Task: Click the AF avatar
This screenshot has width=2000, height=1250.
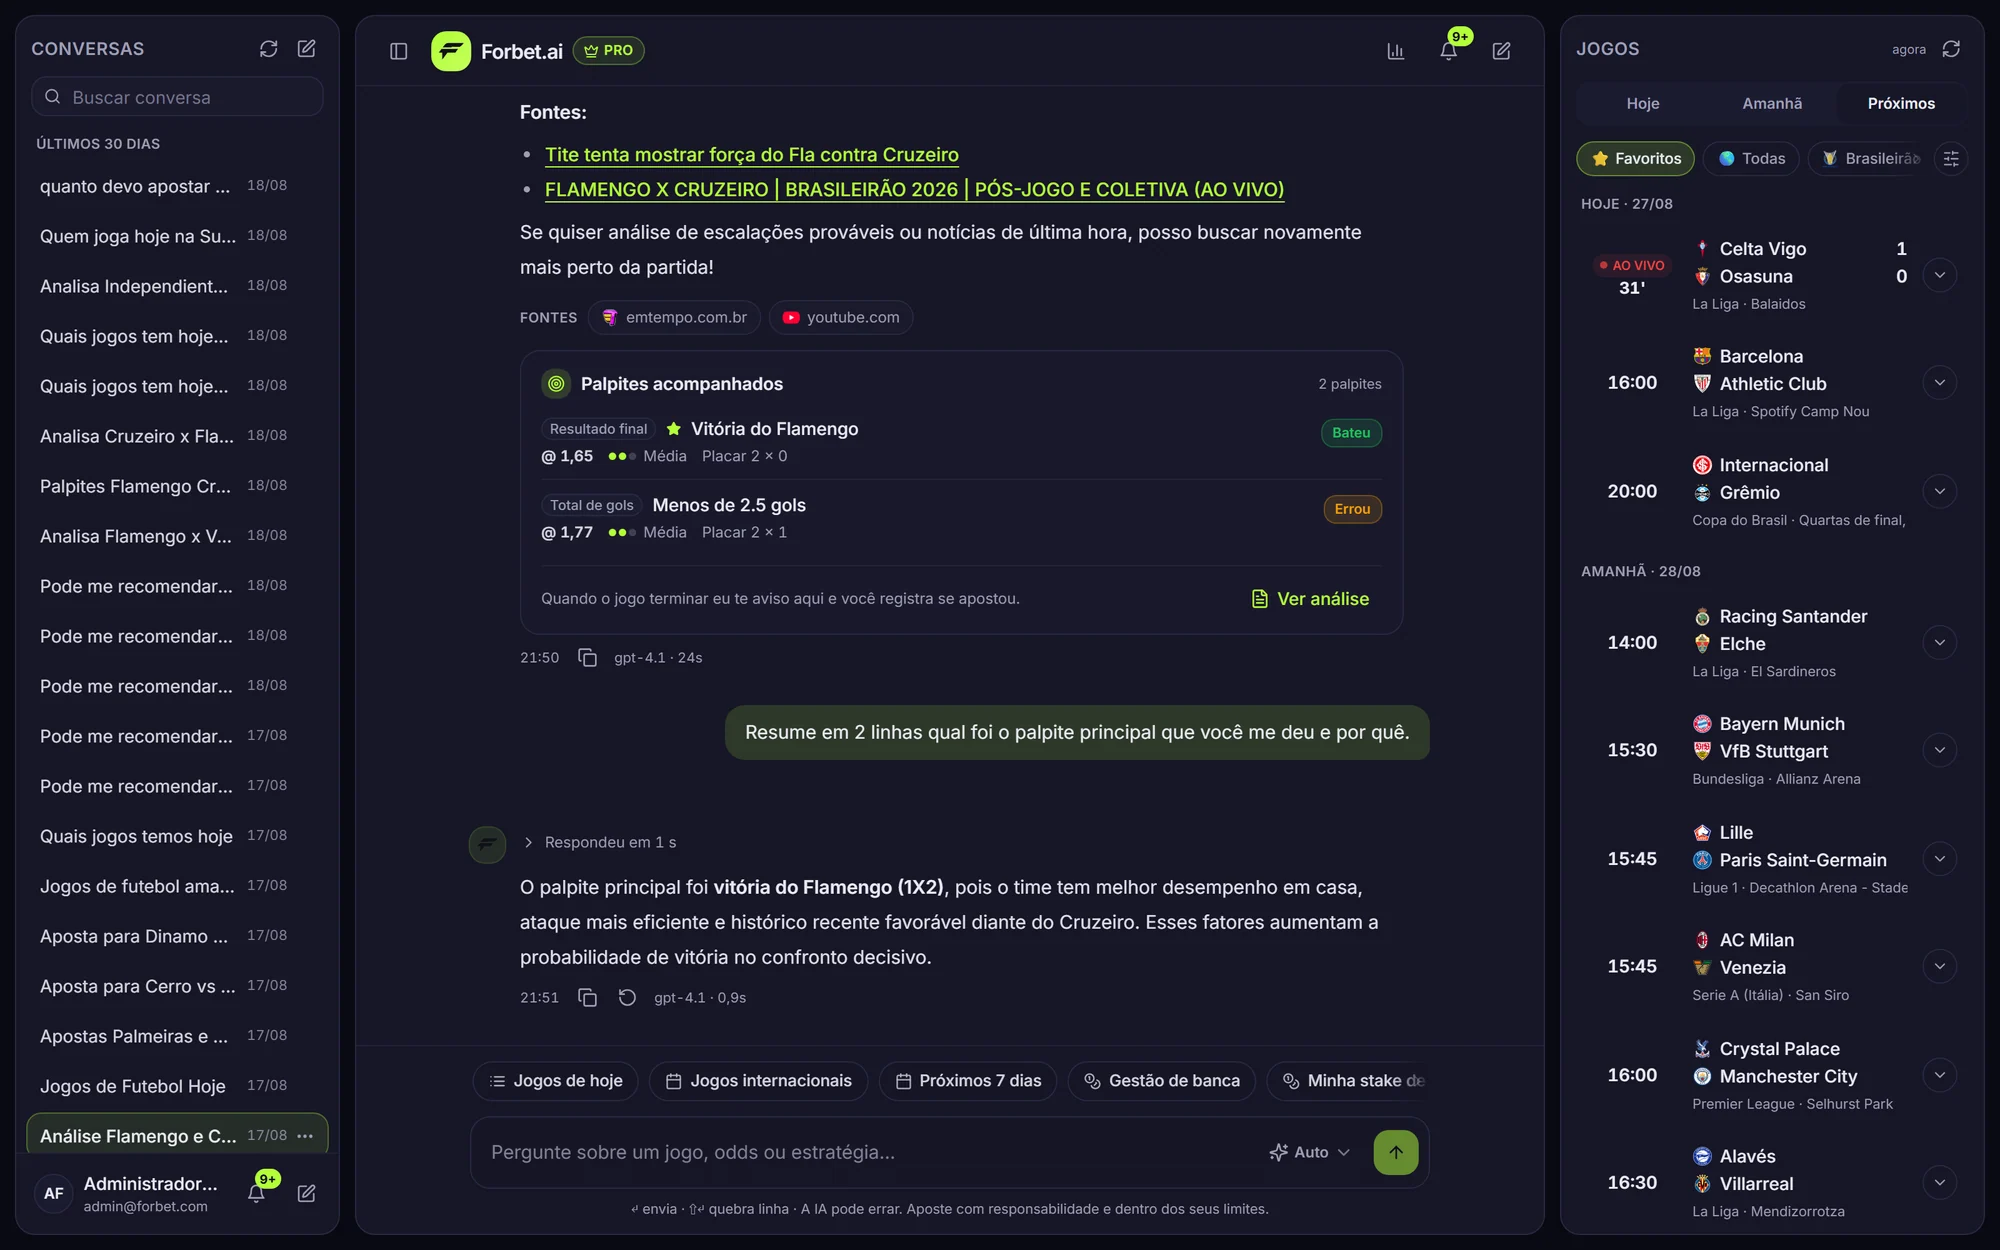Action: click(54, 1193)
